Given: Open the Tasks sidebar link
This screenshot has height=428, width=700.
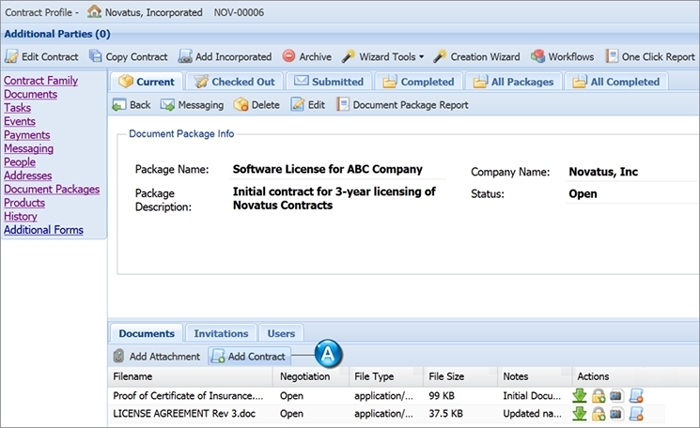Looking at the screenshot, I should [17, 108].
